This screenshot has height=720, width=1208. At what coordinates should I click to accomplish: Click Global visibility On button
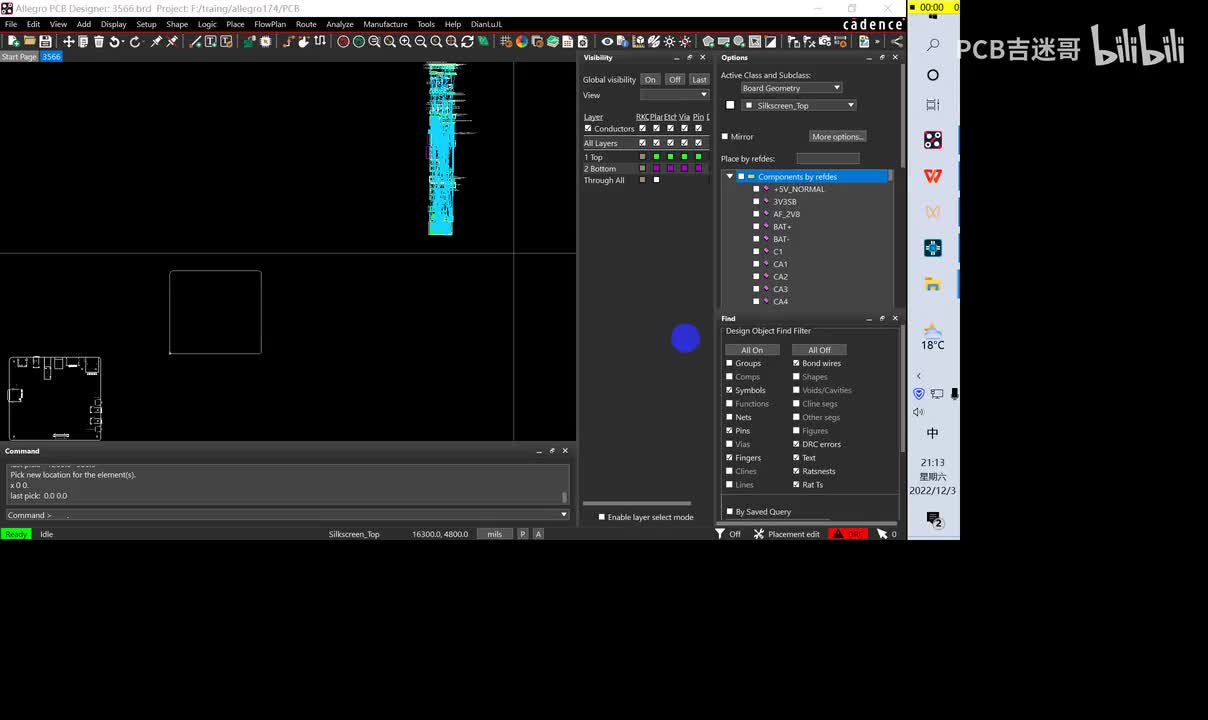click(x=650, y=80)
